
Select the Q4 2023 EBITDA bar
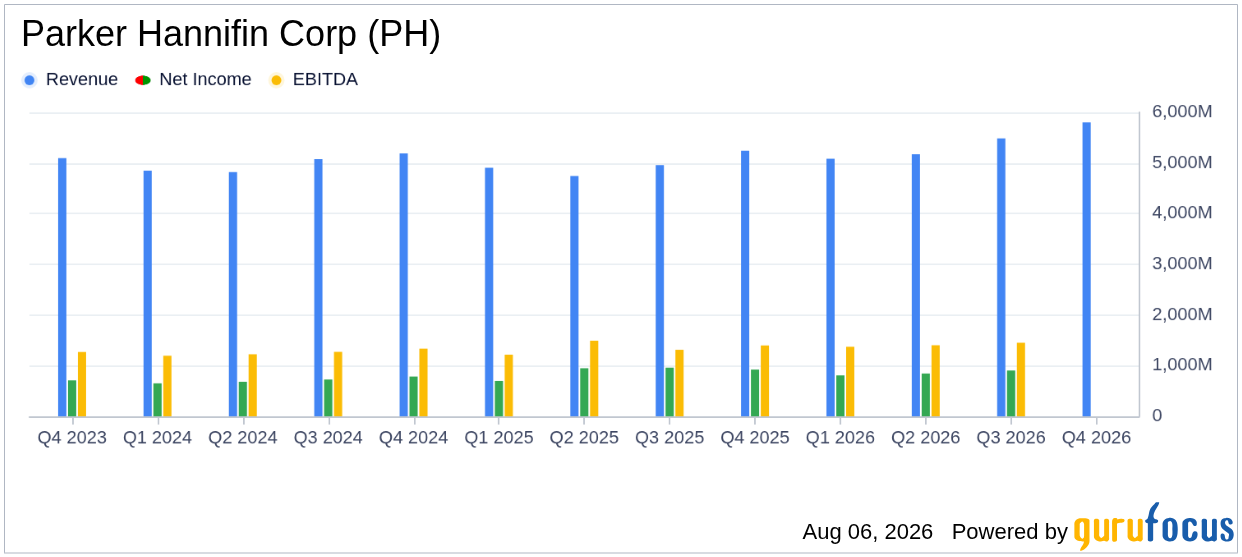click(82, 384)
